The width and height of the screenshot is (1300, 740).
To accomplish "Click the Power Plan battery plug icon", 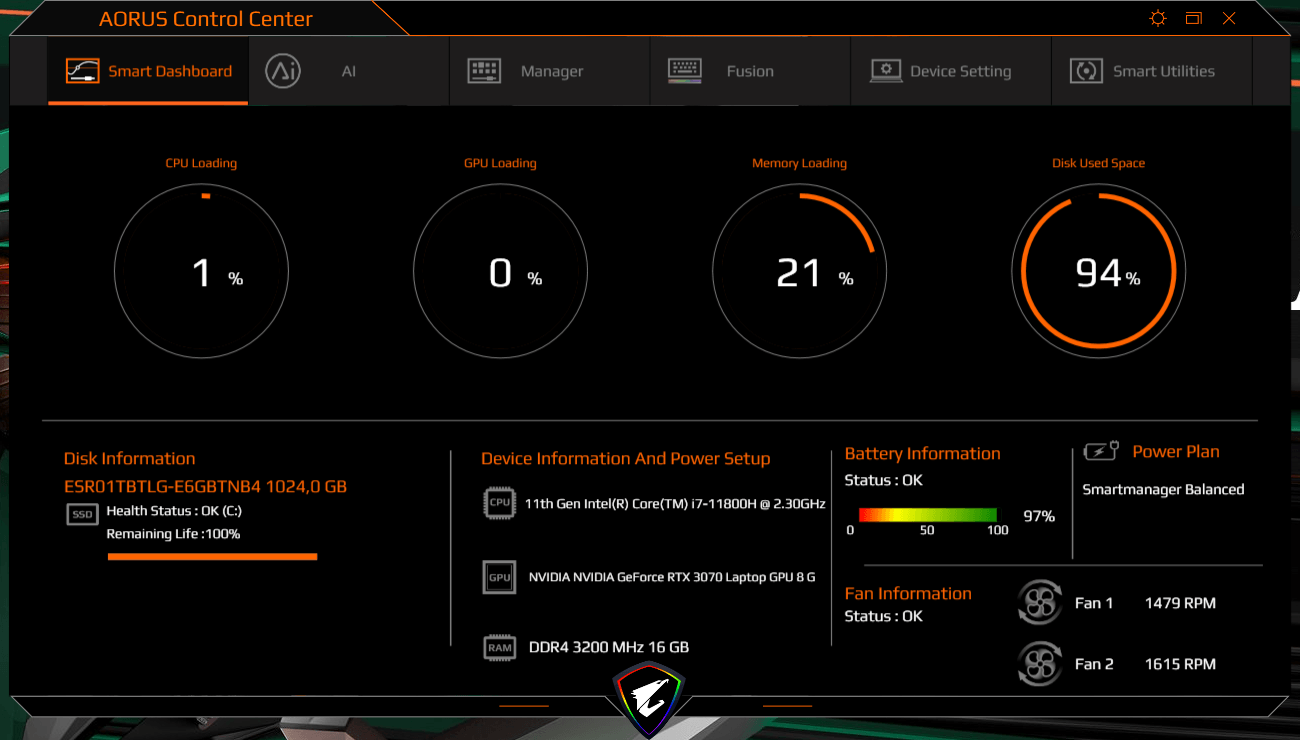I will [1101, 452].
